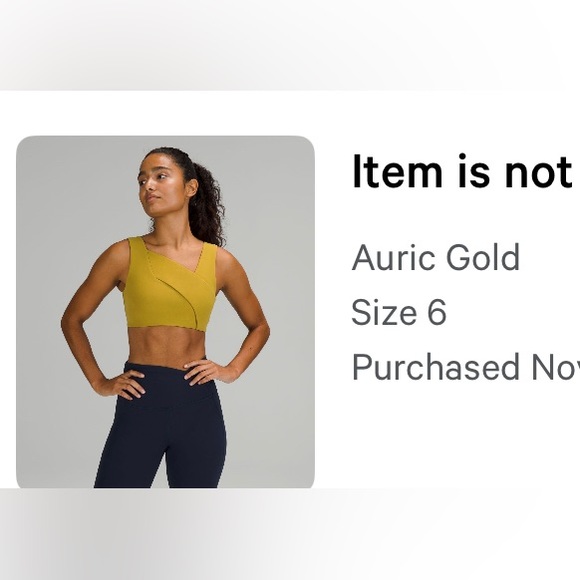
Task: Open the product photo thumbnail
Action: click(x=165, y=312)
